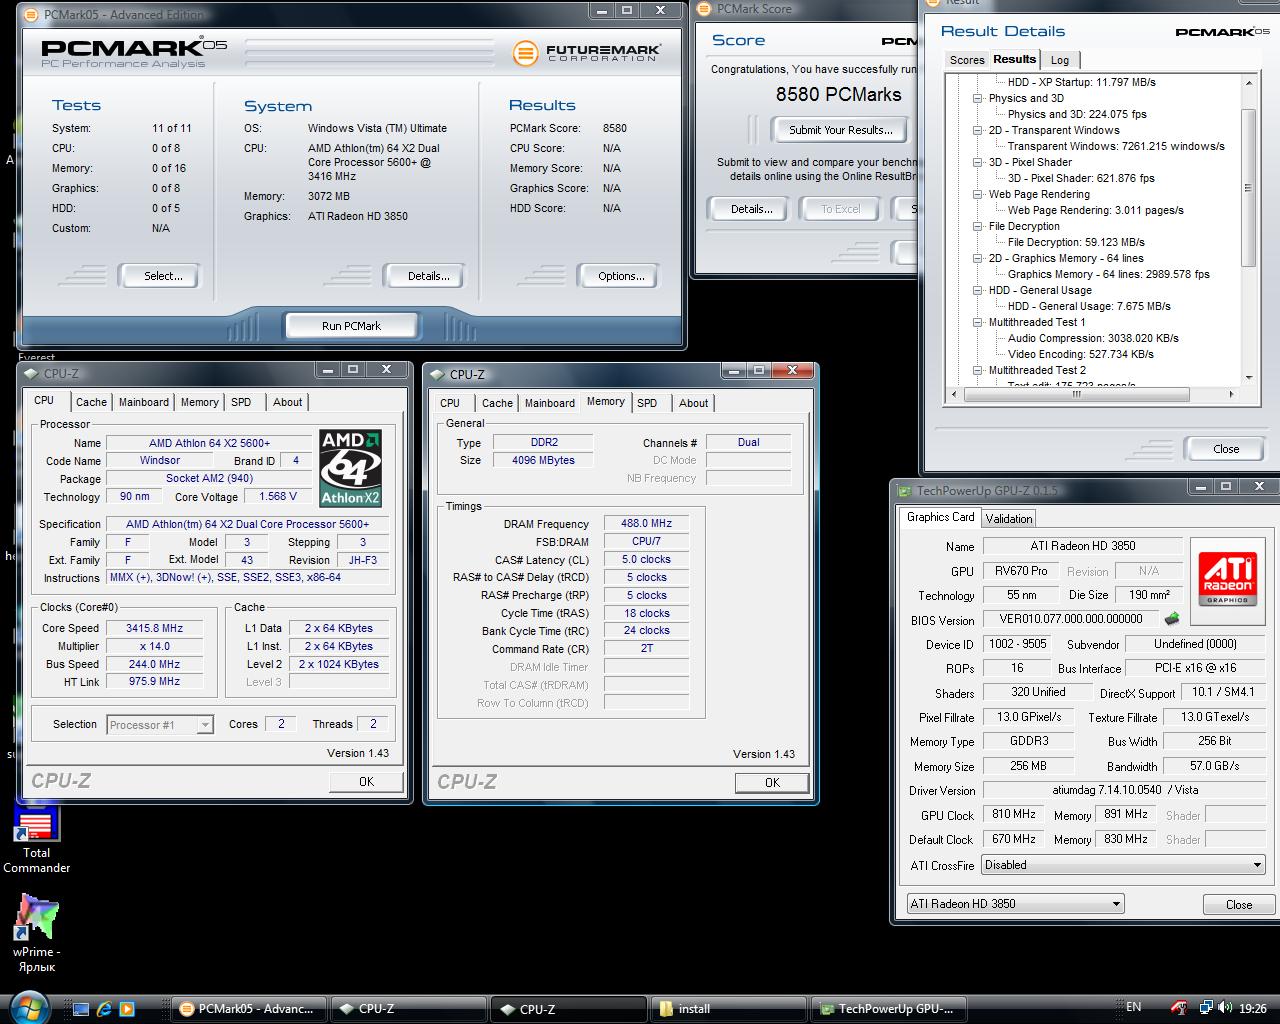
Task: Click the ATI Radeon graphics logo in GPU-Z
Action: pyautogui.click(x=1227, y=578)
